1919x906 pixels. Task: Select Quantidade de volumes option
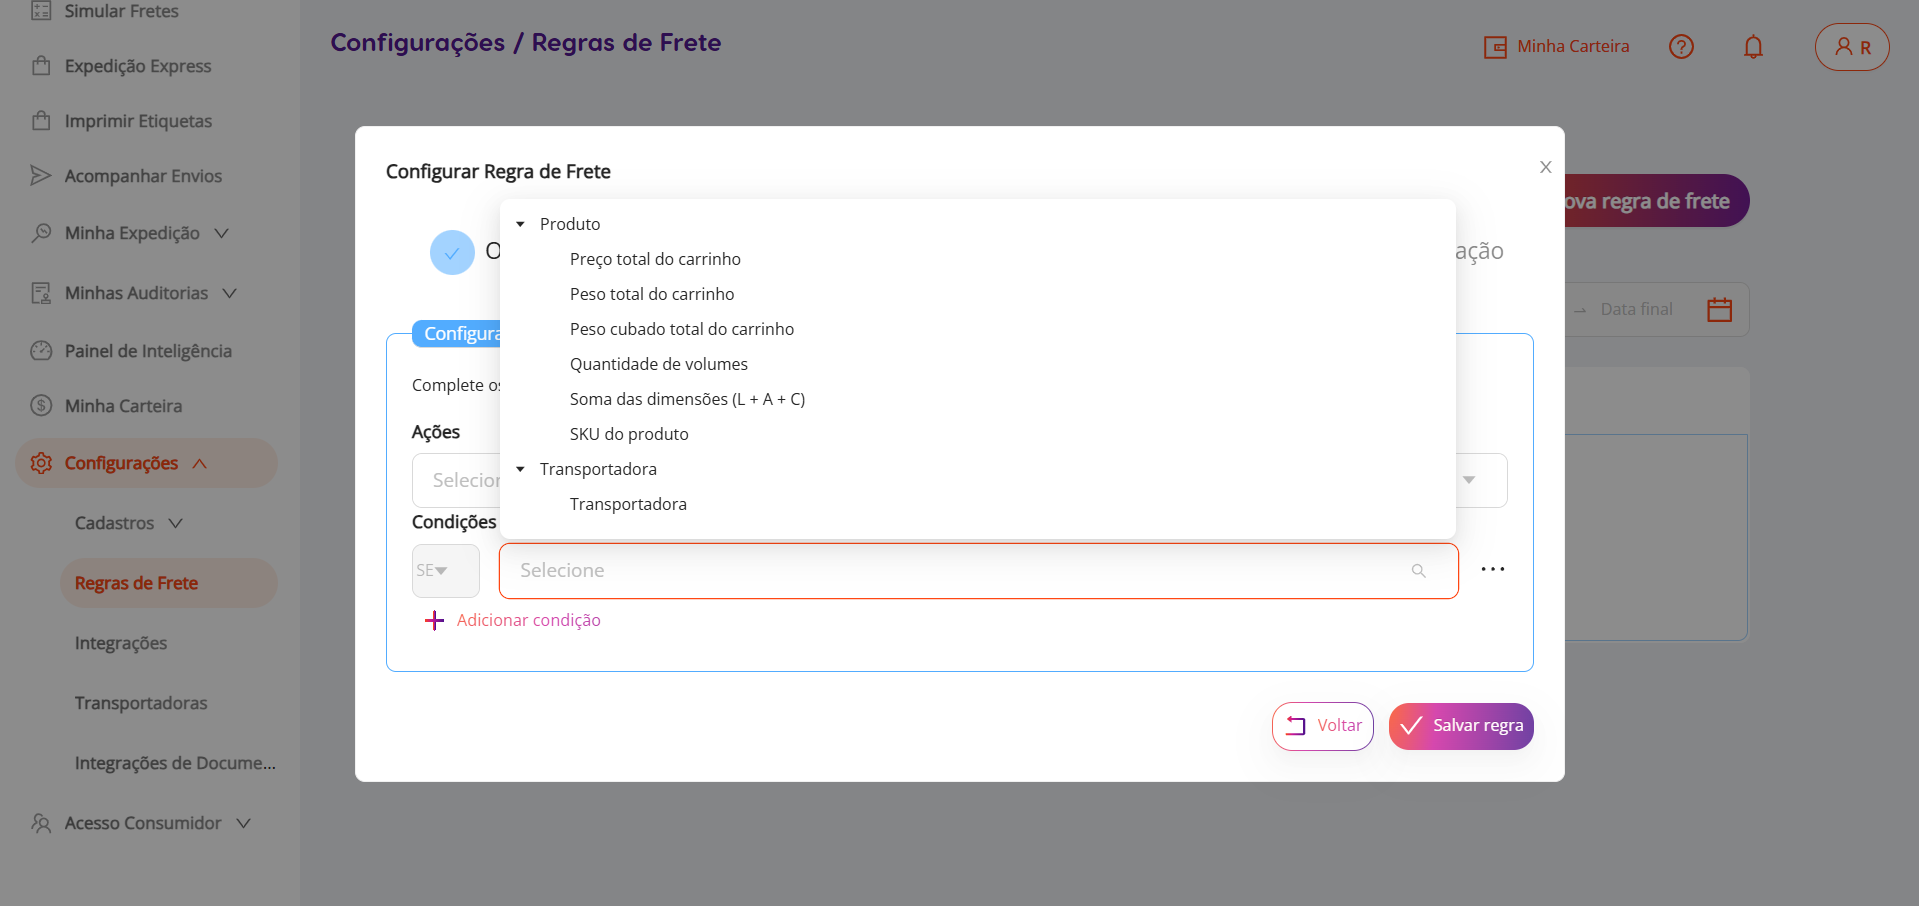coord(658,364)
